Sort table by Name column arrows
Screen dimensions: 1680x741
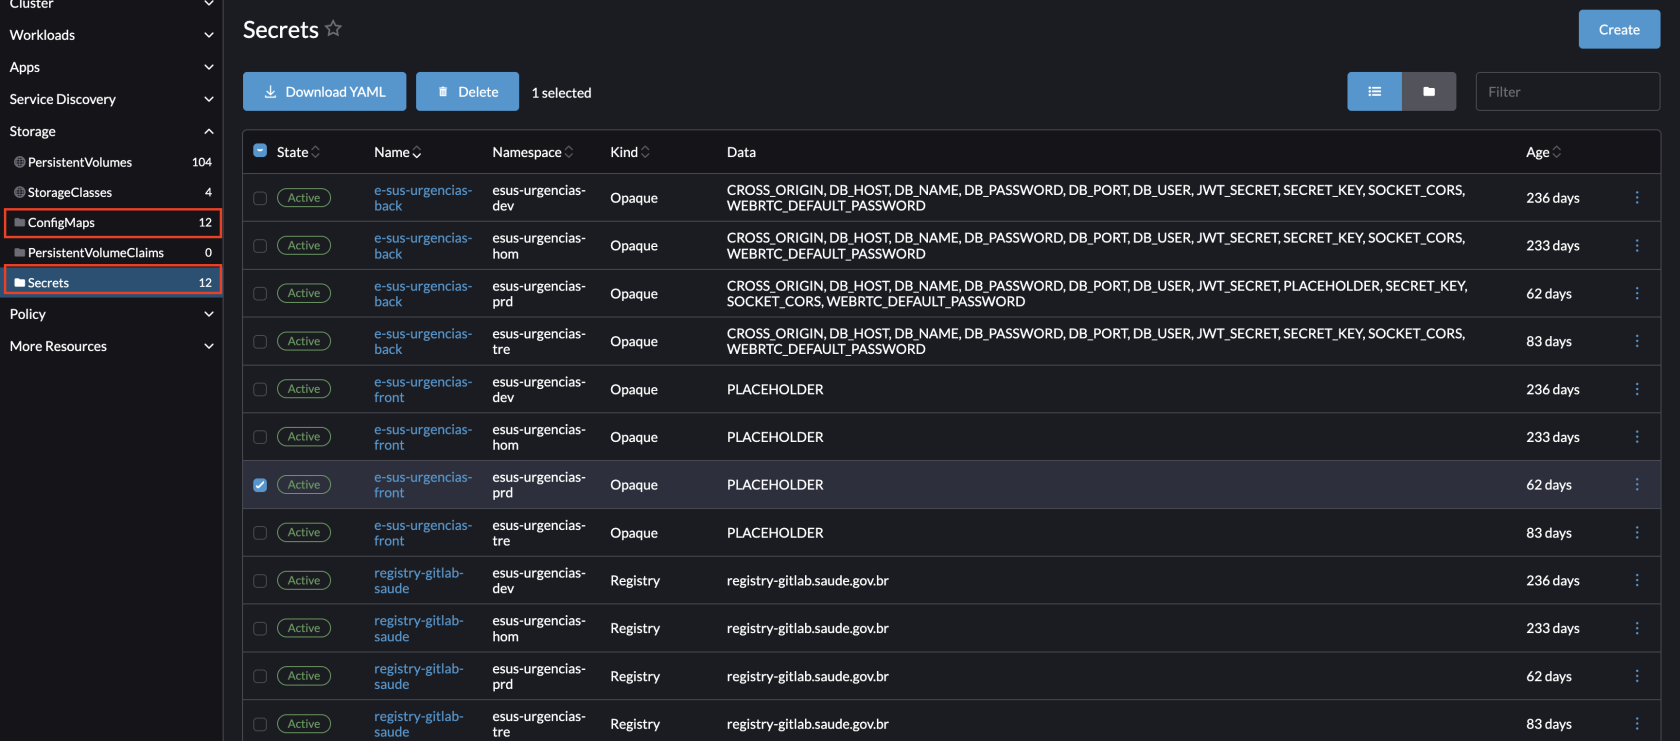point(417,152)
